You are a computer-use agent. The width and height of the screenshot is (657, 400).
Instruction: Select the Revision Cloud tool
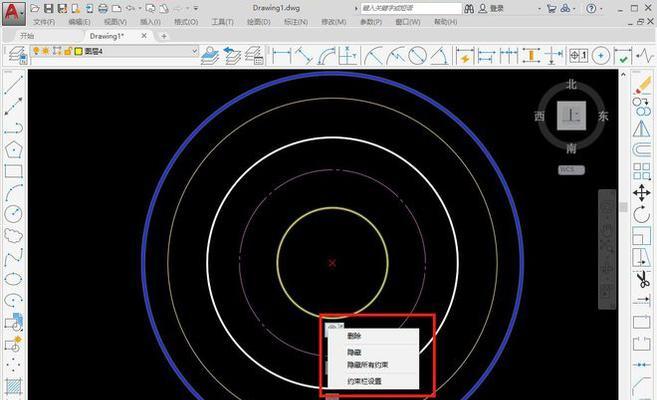point(13,235)
